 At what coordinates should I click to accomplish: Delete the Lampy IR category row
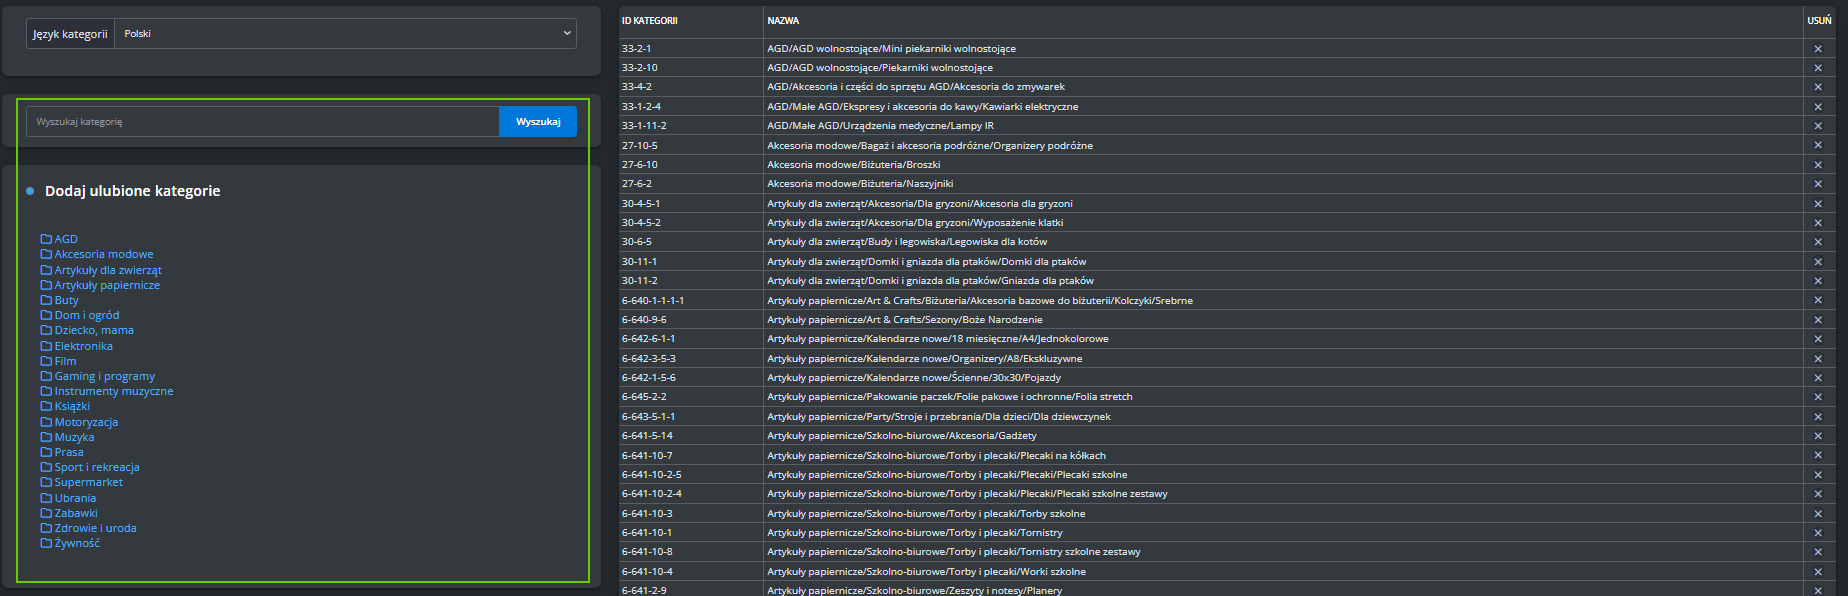[x=1817, y=126]
